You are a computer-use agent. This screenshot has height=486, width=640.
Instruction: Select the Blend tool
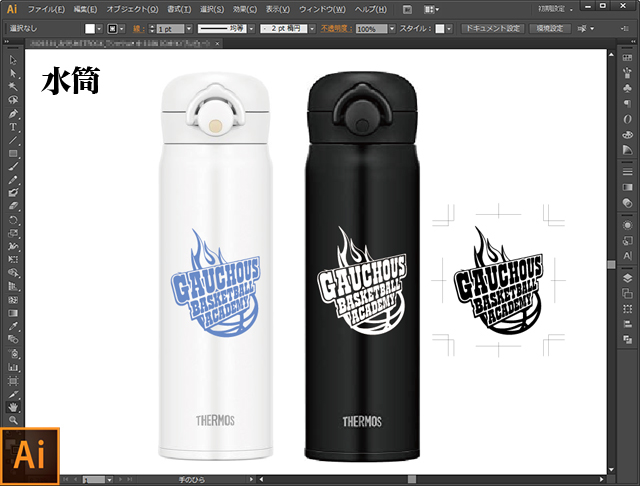(x=13, y=339)
